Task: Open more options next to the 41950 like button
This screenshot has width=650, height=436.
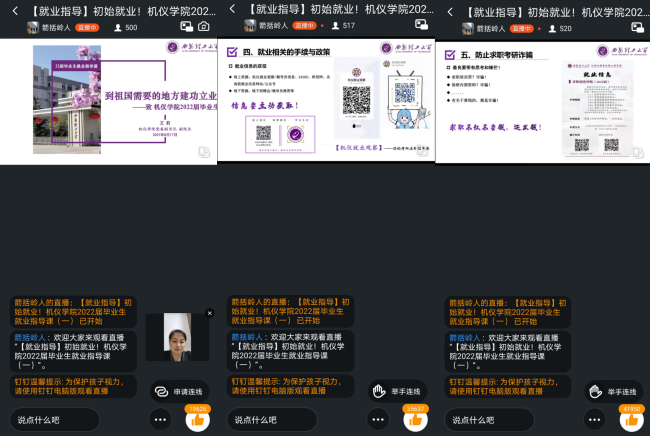Action: (594, 420)
